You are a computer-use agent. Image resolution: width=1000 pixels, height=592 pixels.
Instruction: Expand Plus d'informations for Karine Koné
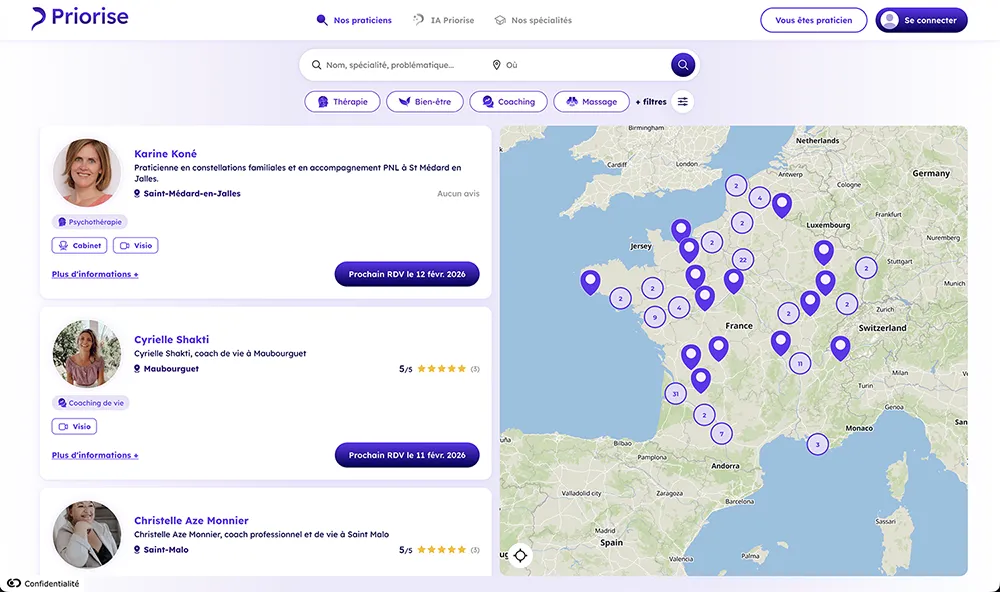click(95, 274)
